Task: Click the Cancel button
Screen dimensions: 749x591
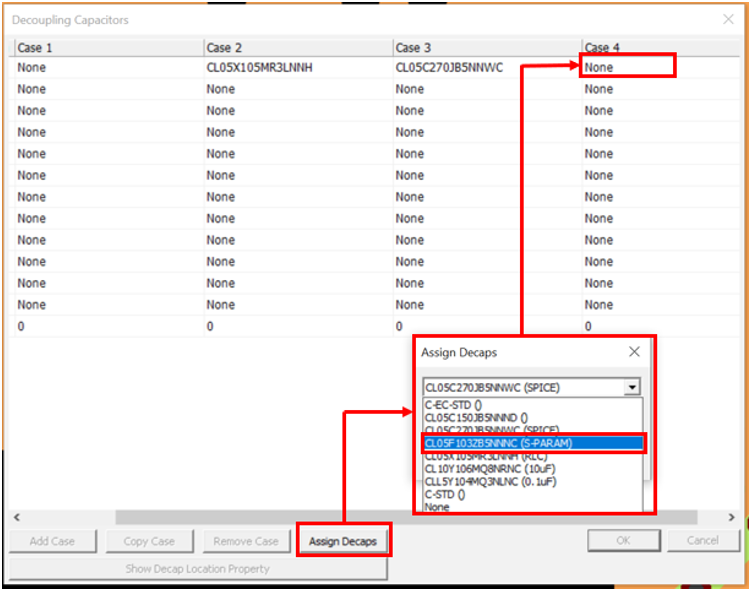Action: (x=704, y=541)
